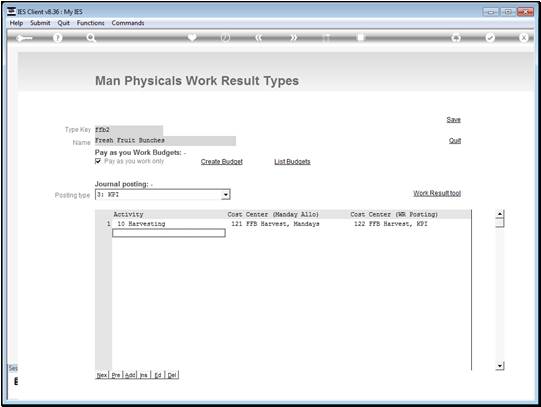
Task: Click the grid scrollbar down arrow
Action: point(500,366)
